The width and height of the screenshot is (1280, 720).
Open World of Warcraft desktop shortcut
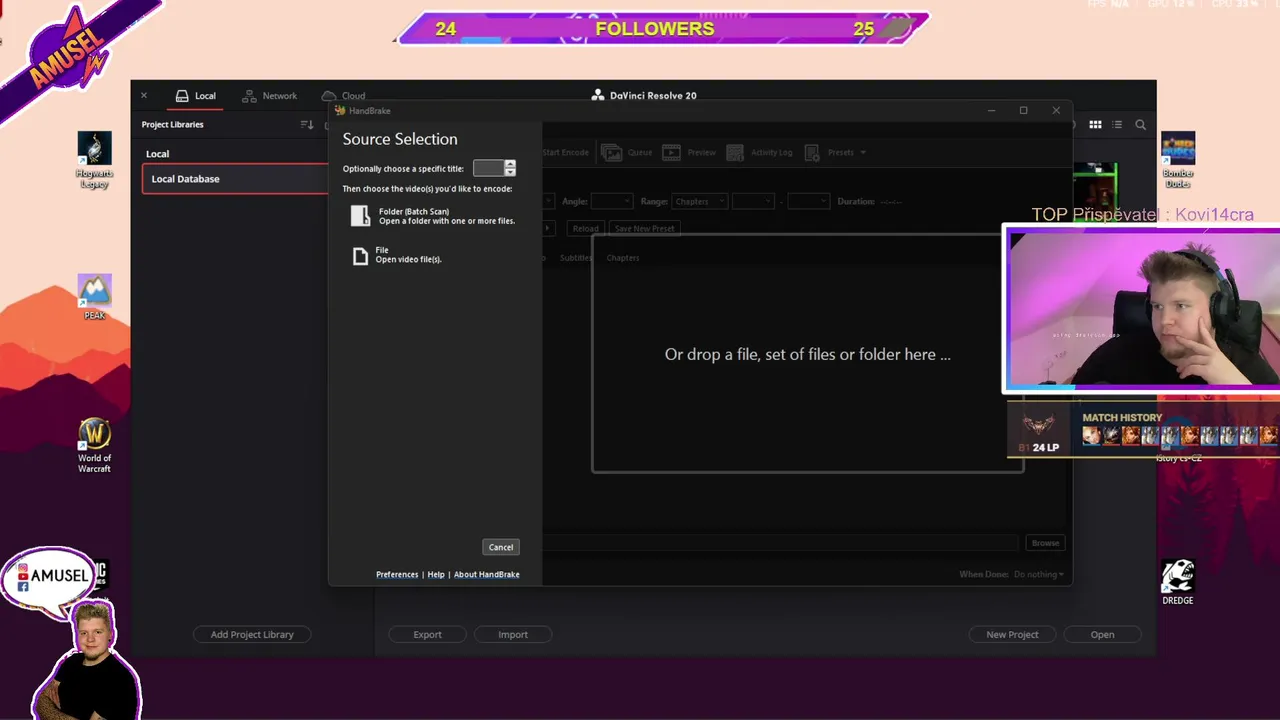[94, 446]
